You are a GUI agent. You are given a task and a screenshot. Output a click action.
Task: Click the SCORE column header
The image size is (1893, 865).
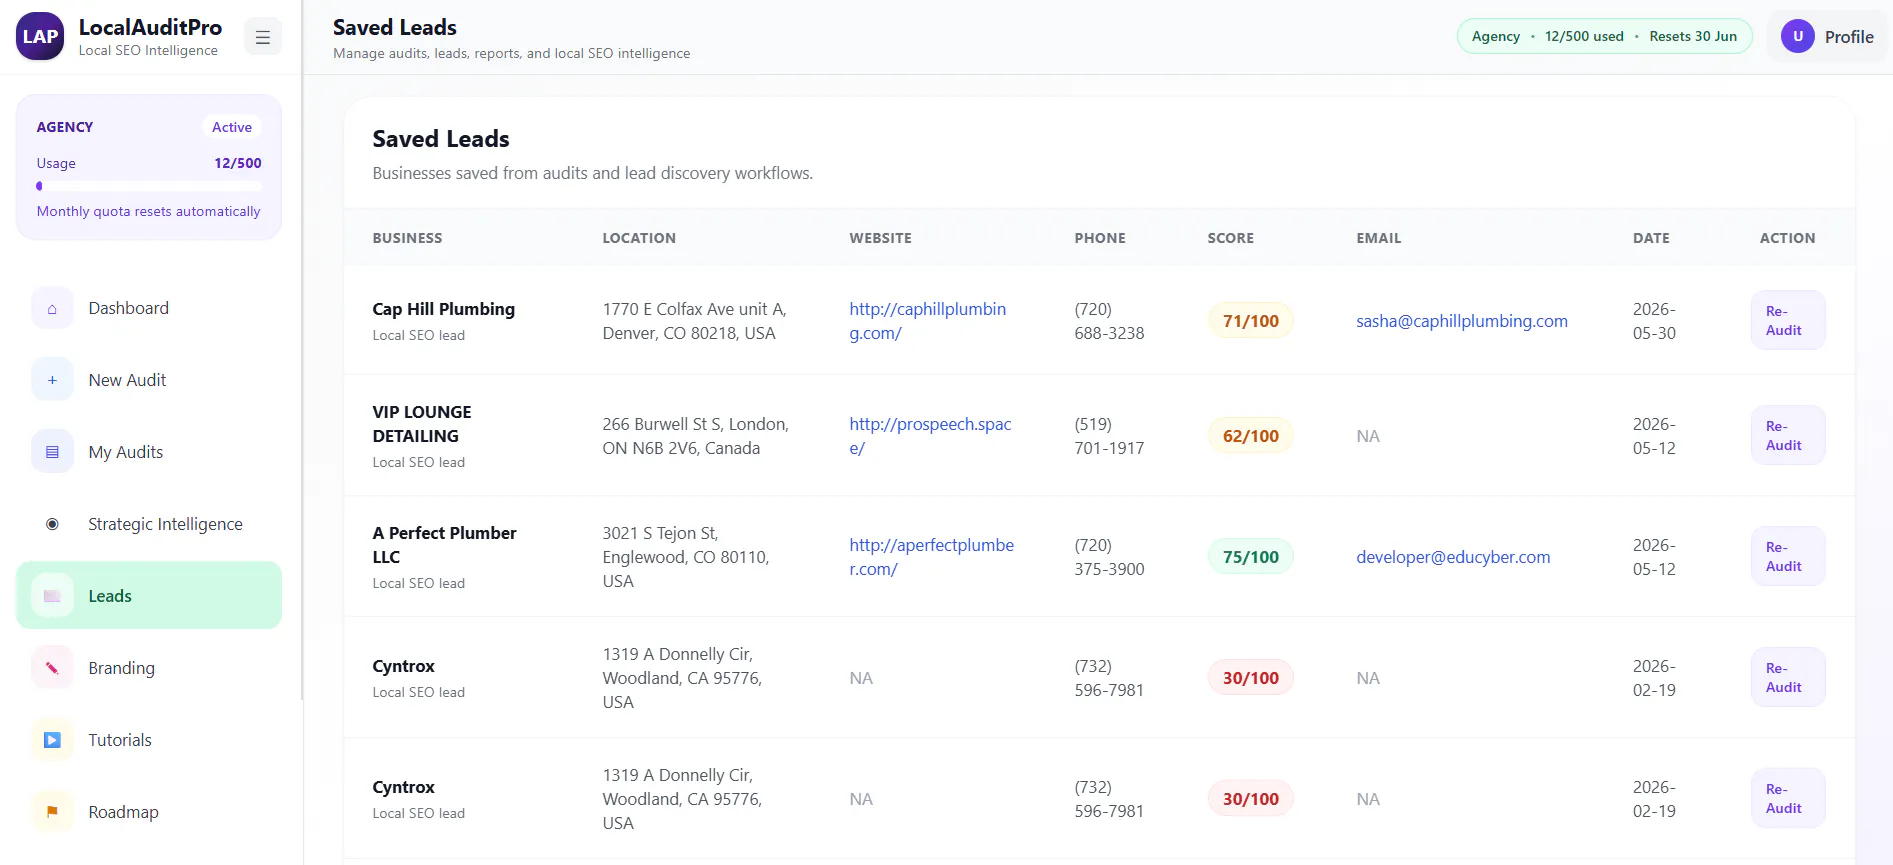pyautogui.click(x=1230, y=238)
